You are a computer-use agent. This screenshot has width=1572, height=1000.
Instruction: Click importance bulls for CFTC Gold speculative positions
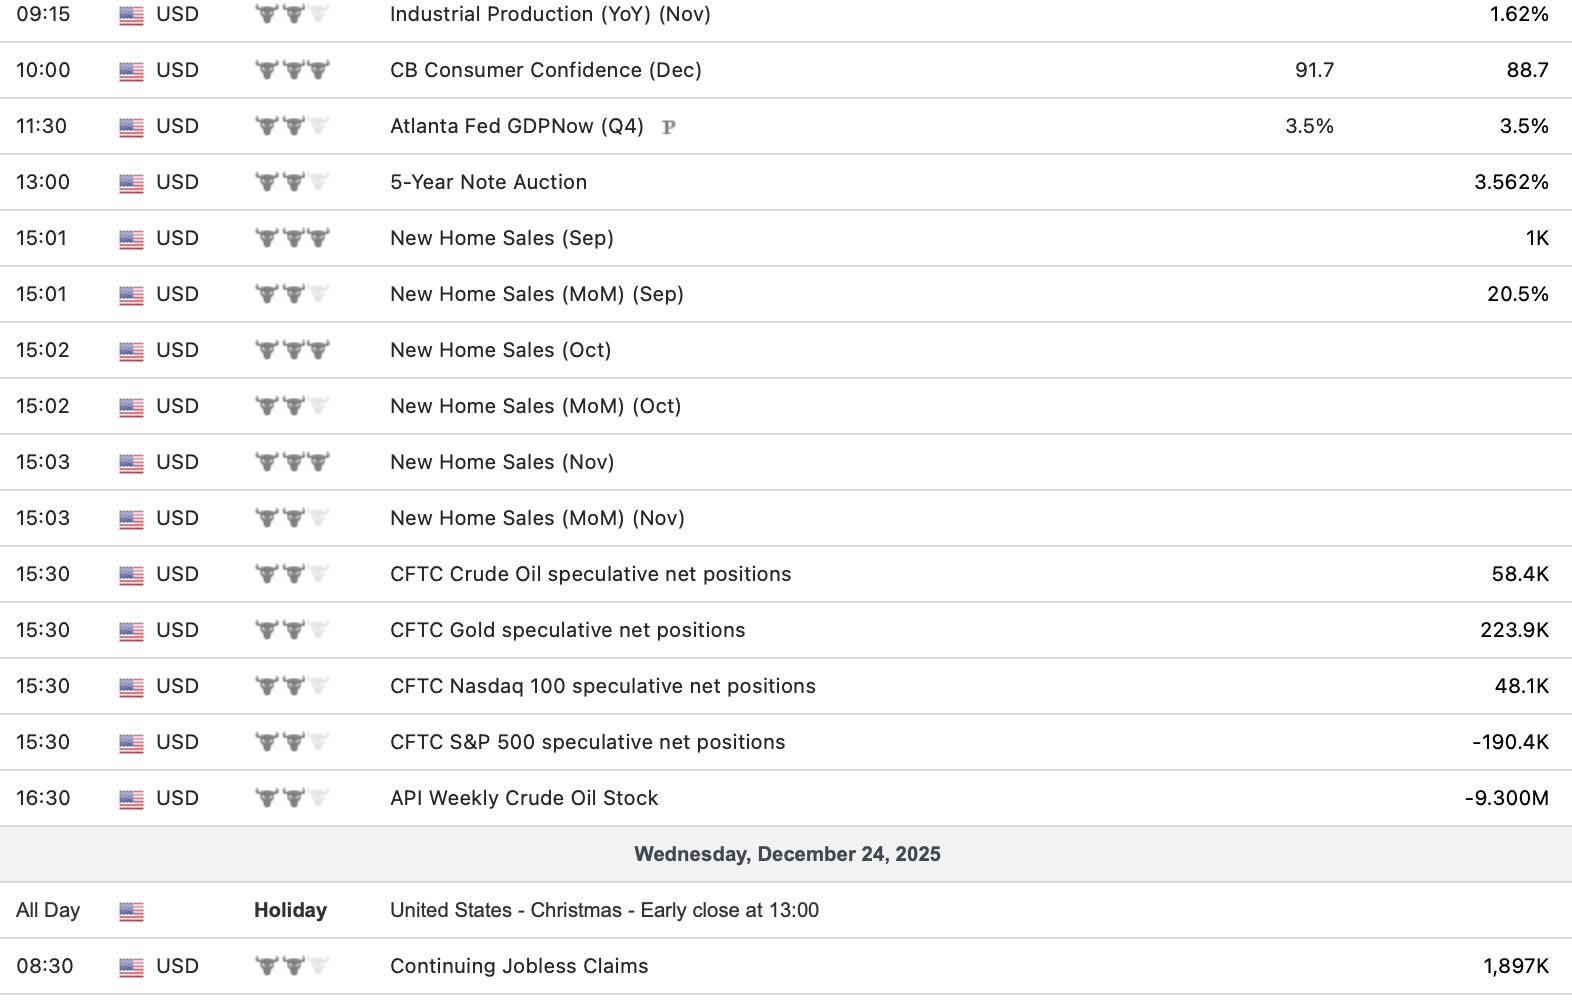click(x=292, y=630)
